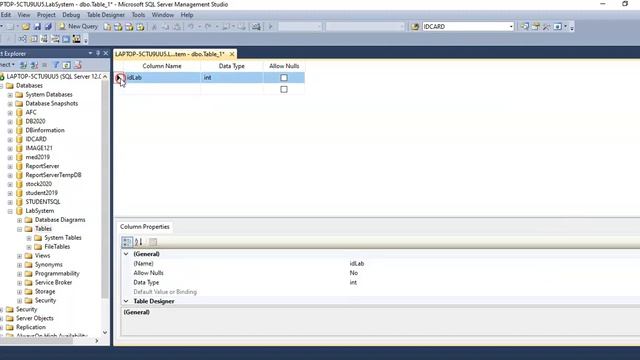The height and width of the screenshot is (360, 640).
Task: Click the (Name) property value idLab
Action: pyautogui.click(x=357, y=264)
